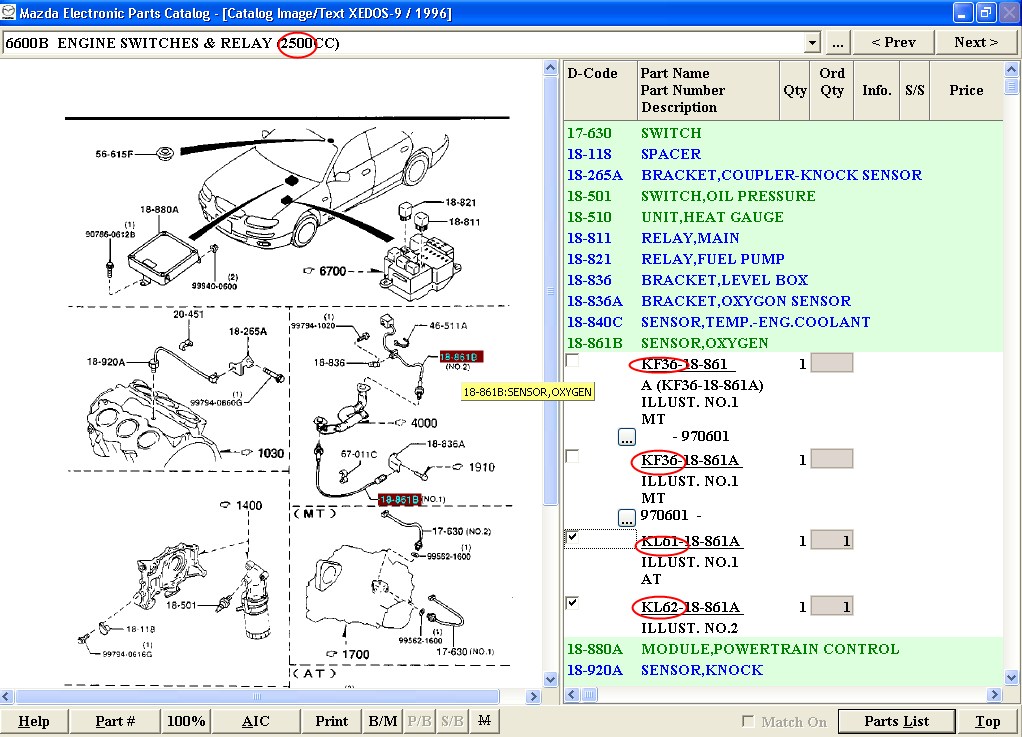Image resolution: width=1022 pixels, height=737 pixels.
Task: Select UNIT,HEAT GAUGE row
Action: (783, 217)
